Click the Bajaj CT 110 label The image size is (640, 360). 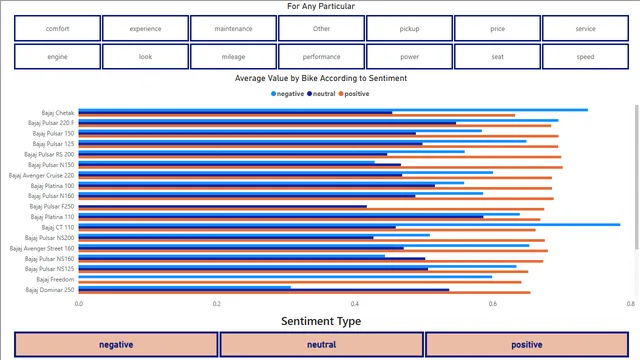58,227
